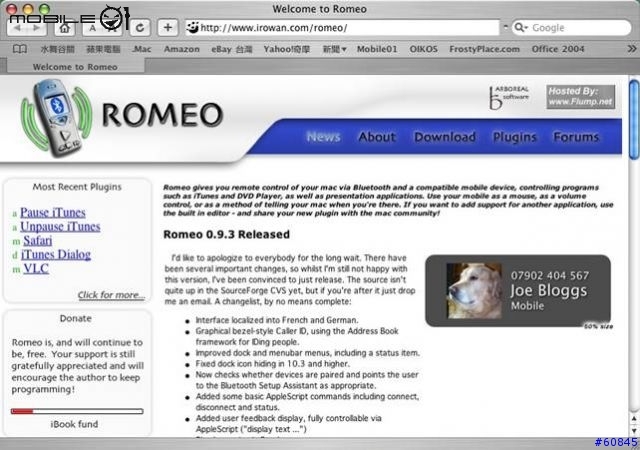This screenshot has width=640, height=450.
Task: Open the iTunes Dialog plugin link
Action: point(56,254)
